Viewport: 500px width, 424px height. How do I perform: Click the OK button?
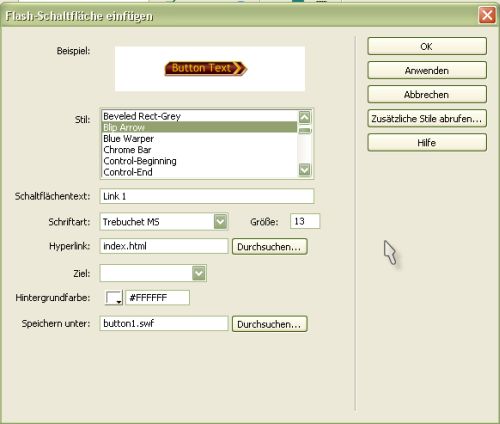pyautogui.click(x=427, y=46)
